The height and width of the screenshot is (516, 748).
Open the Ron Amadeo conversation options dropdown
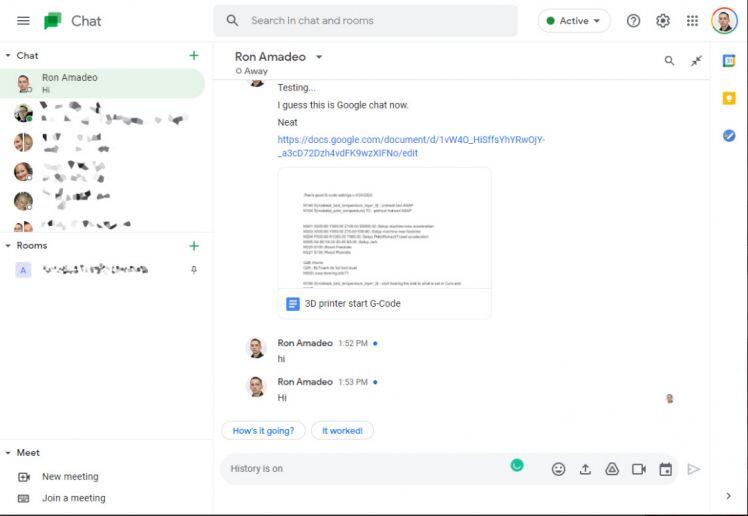pyautogui.click(x=319, y=57)
